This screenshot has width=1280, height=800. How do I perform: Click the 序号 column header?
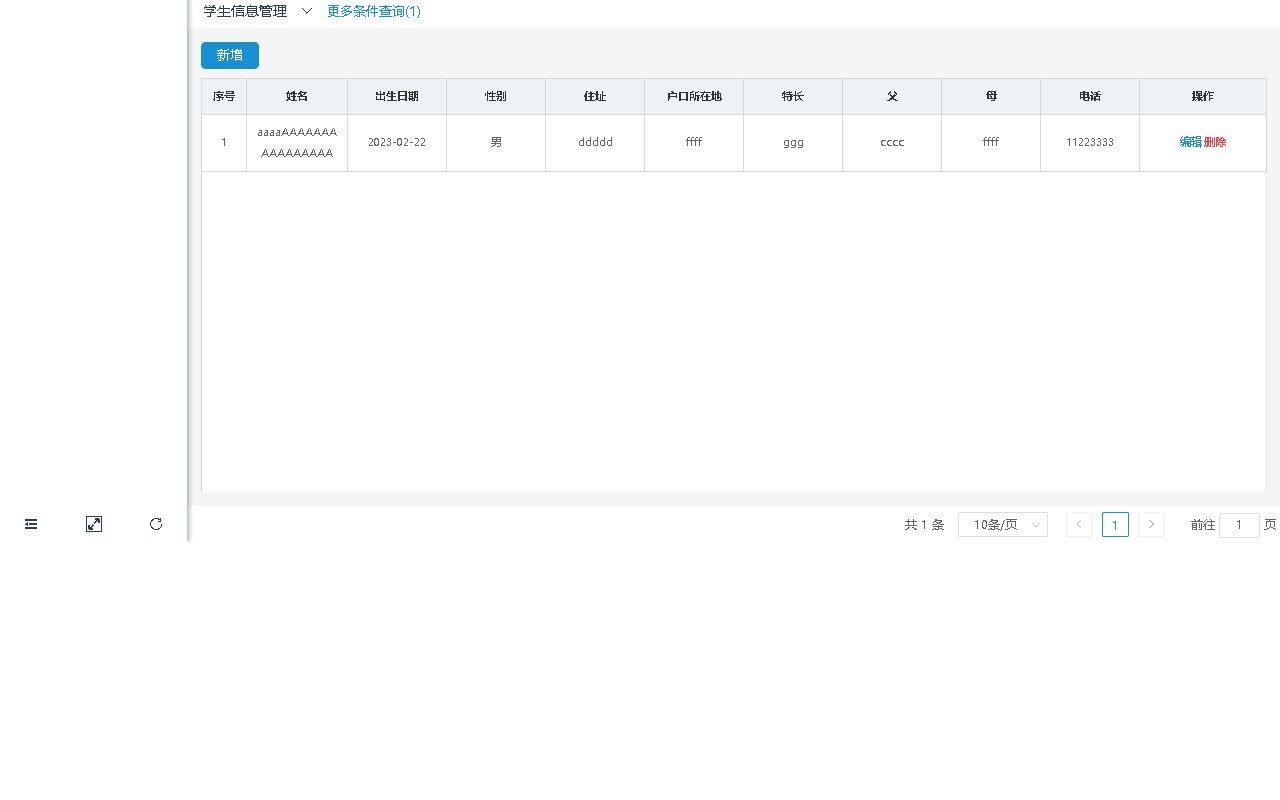click(x=224, y=97)
